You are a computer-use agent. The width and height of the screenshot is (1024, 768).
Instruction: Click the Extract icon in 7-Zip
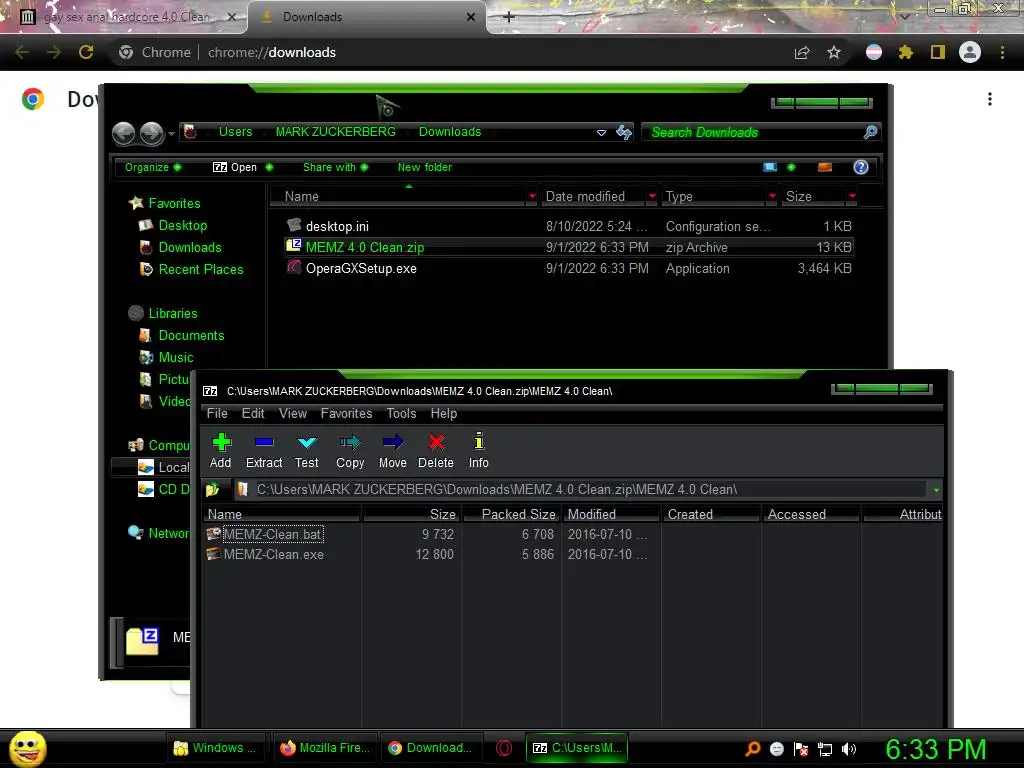[264, 443]
